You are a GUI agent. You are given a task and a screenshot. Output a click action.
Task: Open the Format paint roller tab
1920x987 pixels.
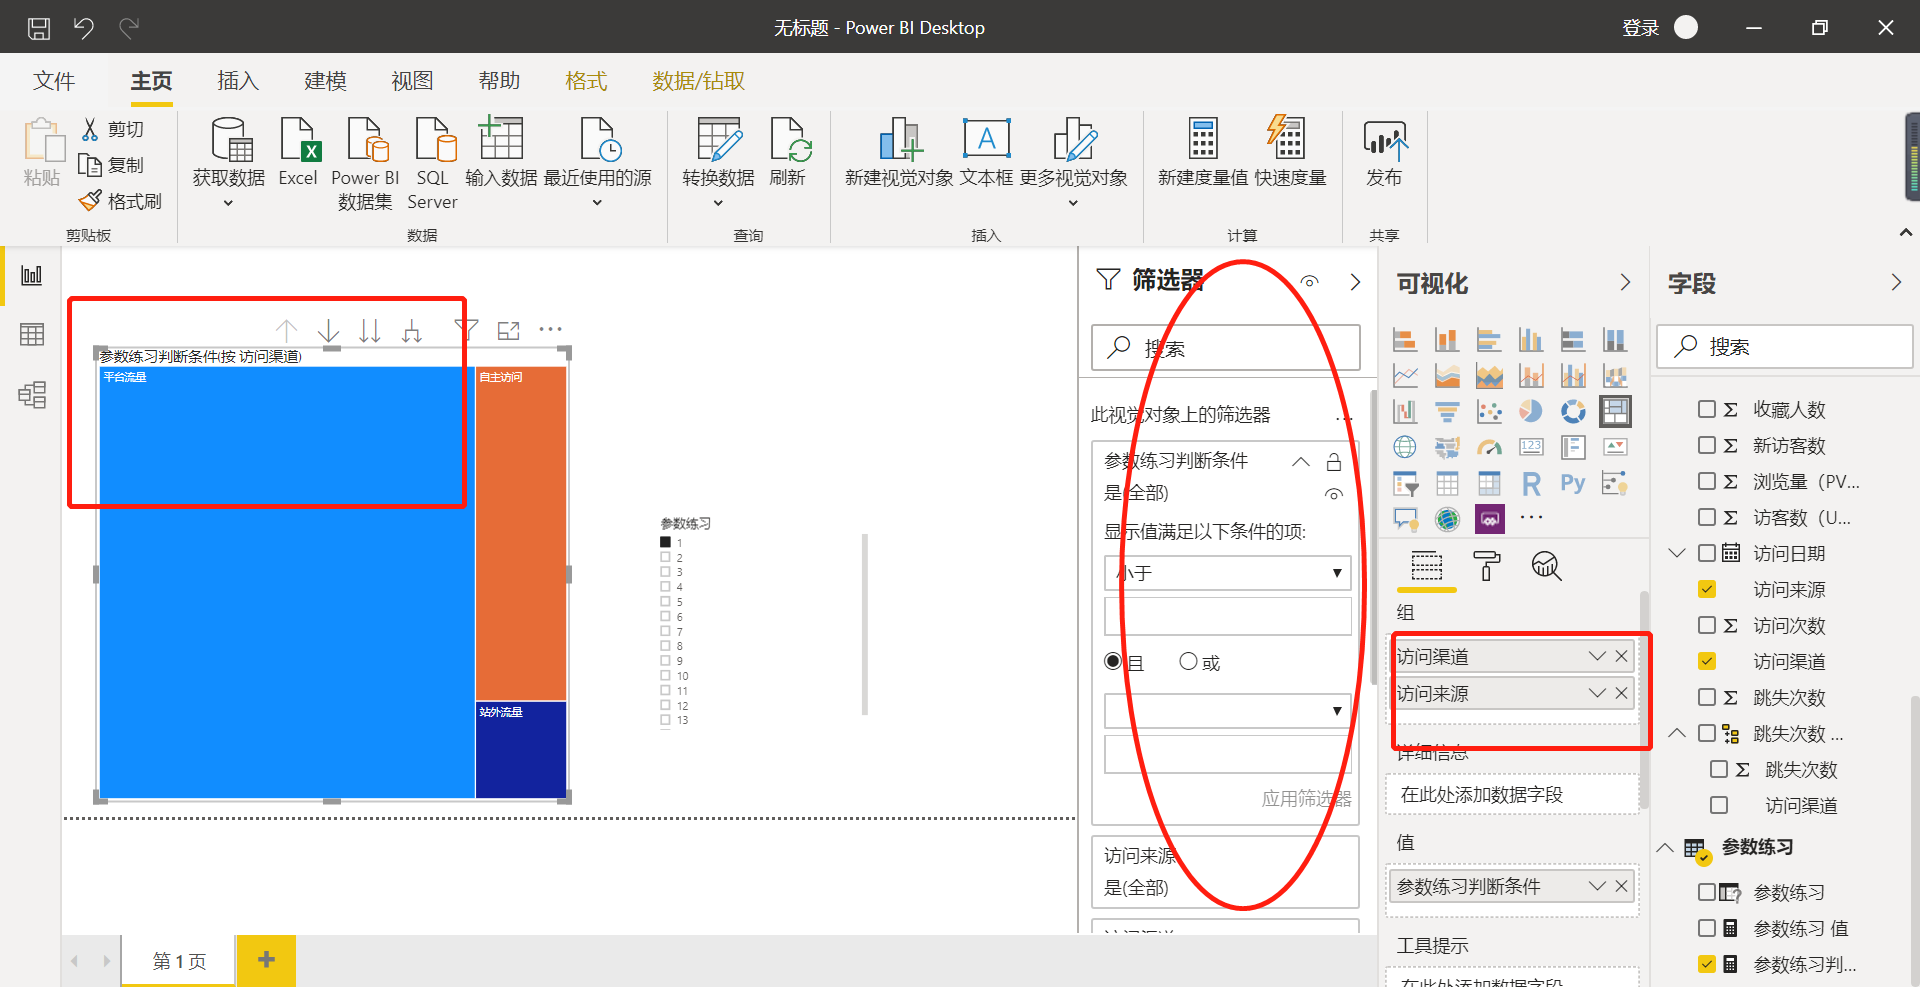coord(1487,566)
